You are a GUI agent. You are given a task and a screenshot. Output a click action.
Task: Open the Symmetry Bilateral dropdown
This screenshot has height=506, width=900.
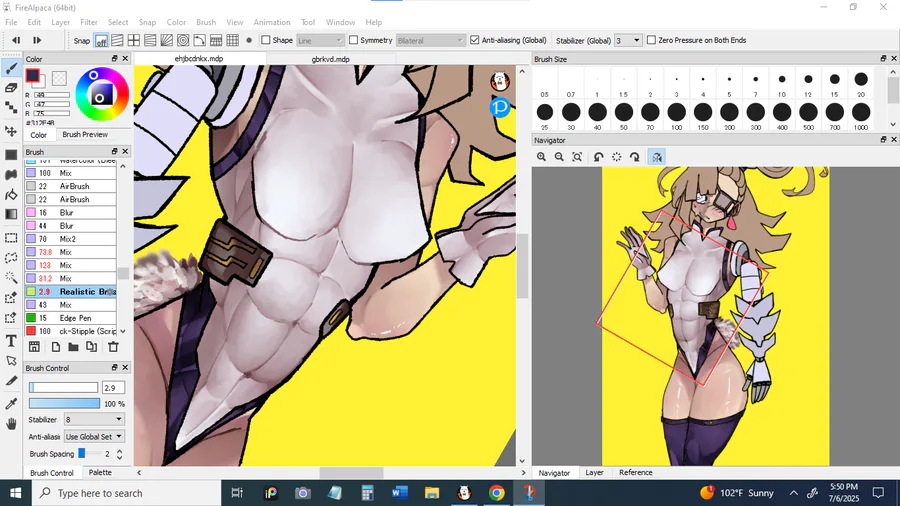430,41
